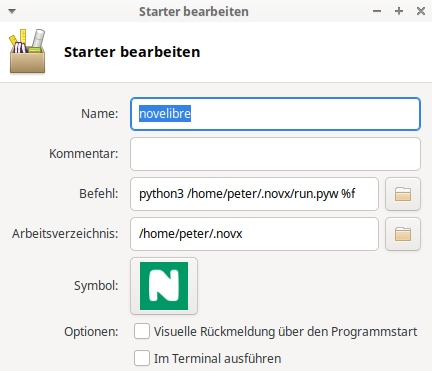Click the Name: label

pos(100,114)
